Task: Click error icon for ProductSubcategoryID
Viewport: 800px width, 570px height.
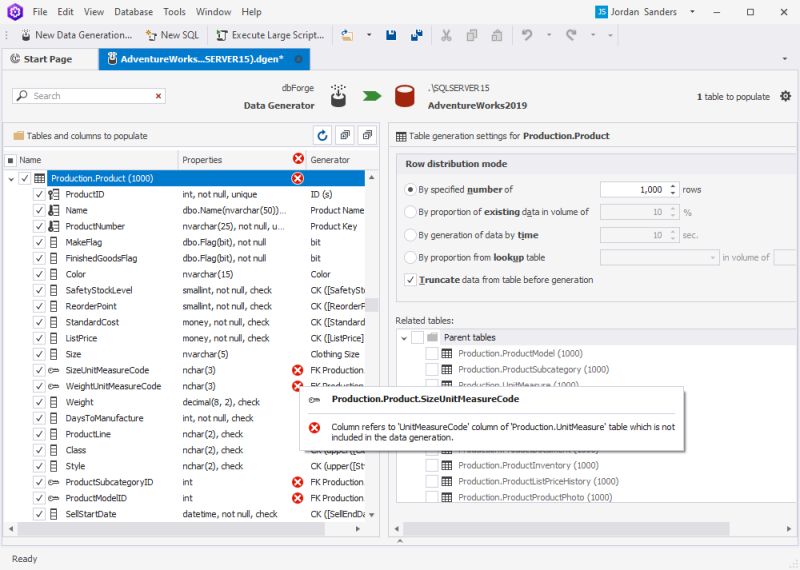Action: 297,482
